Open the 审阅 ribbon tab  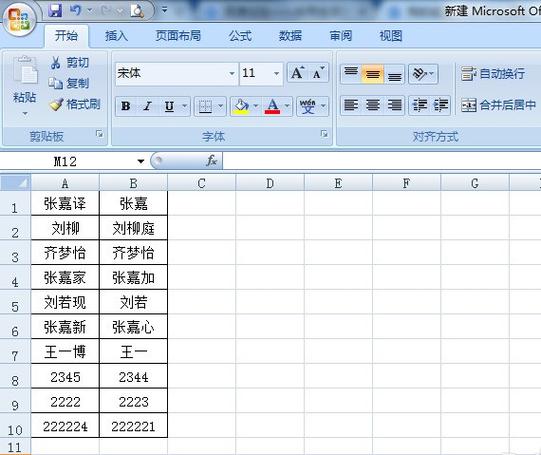click(341, 36)
